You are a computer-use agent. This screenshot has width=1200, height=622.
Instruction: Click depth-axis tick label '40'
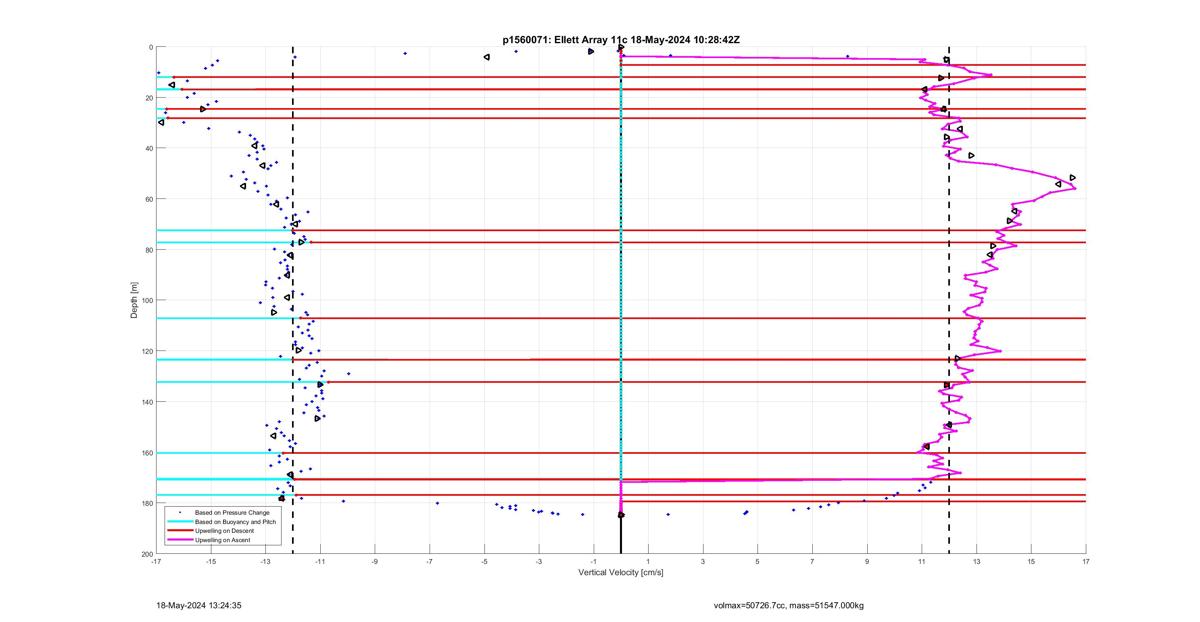(x=148, y=148)
